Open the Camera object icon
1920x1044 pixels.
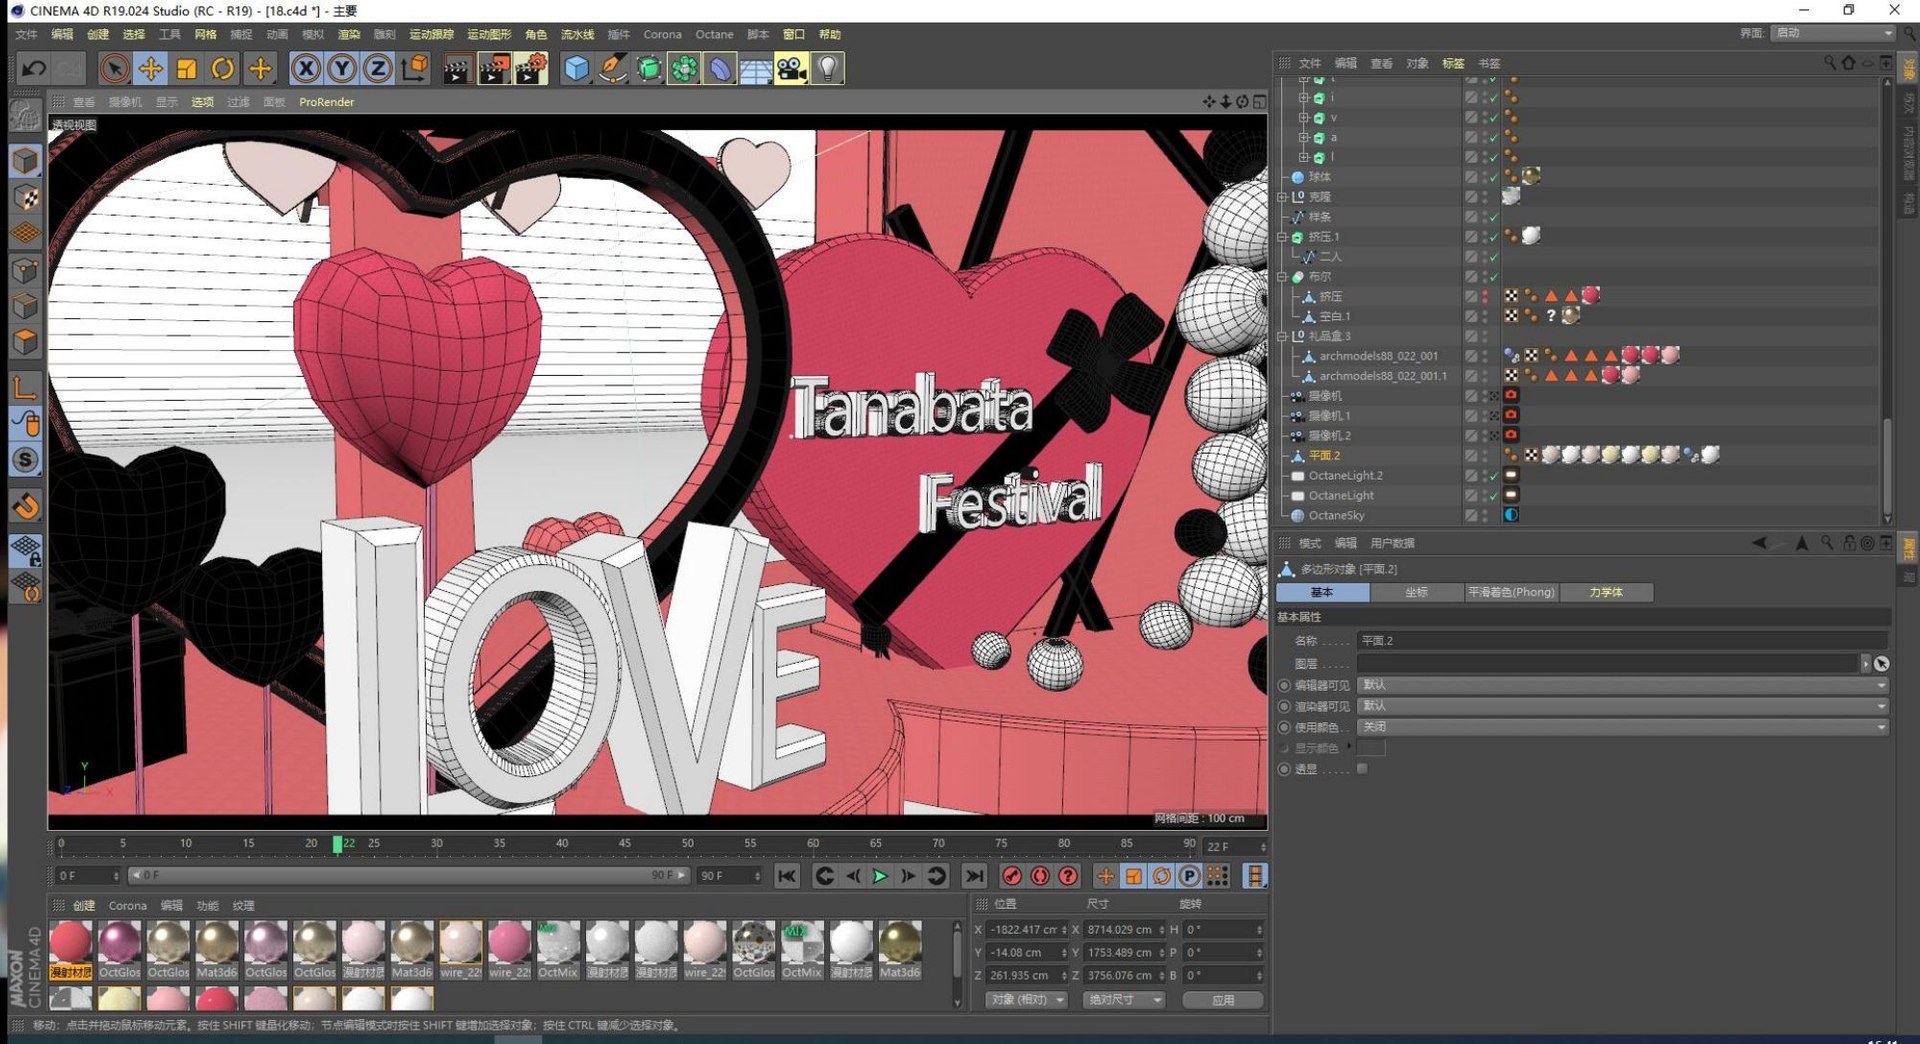tap(791, 69)
